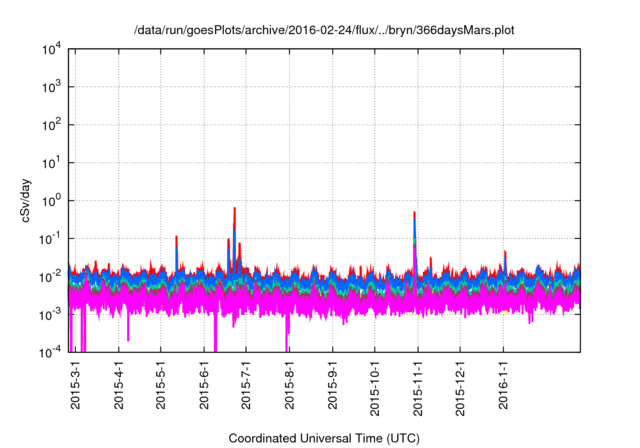Click the 2016-1-1 date tick label
The width and height of the screenshot is (640, 448).
[x=503, y=385]
